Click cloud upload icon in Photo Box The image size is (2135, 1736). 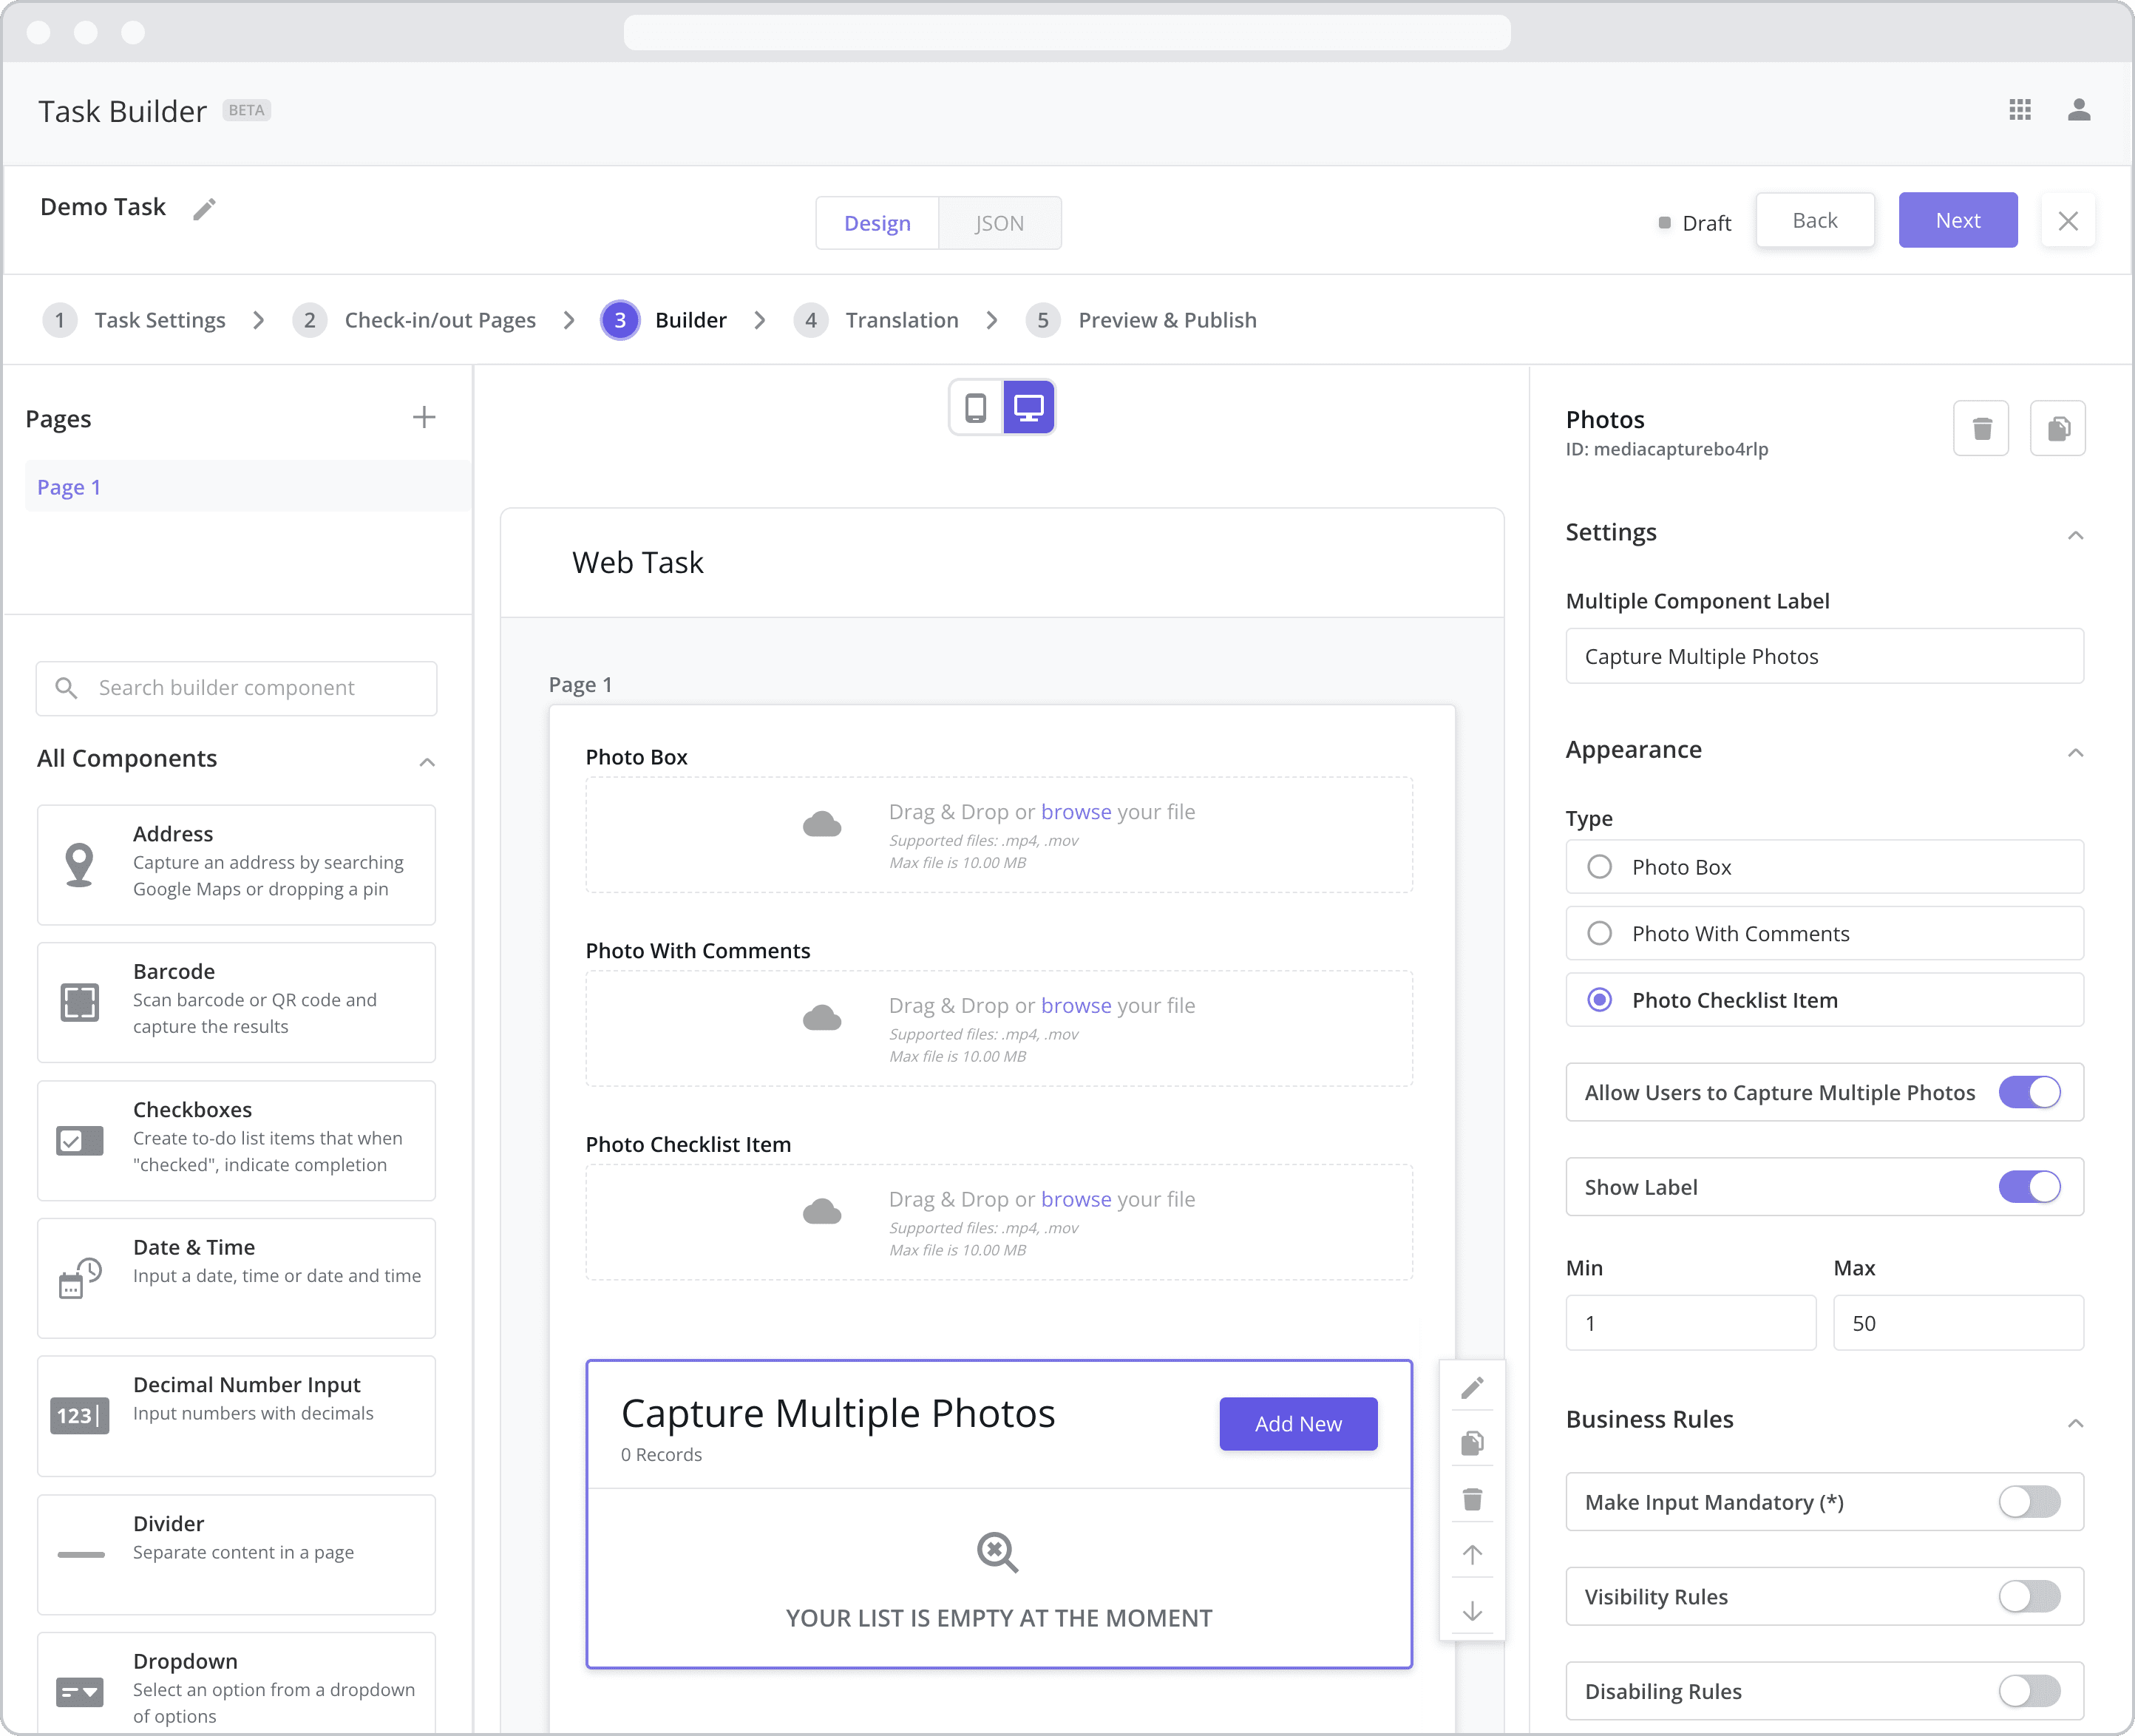pyautogui.click(x=822, y=824)
